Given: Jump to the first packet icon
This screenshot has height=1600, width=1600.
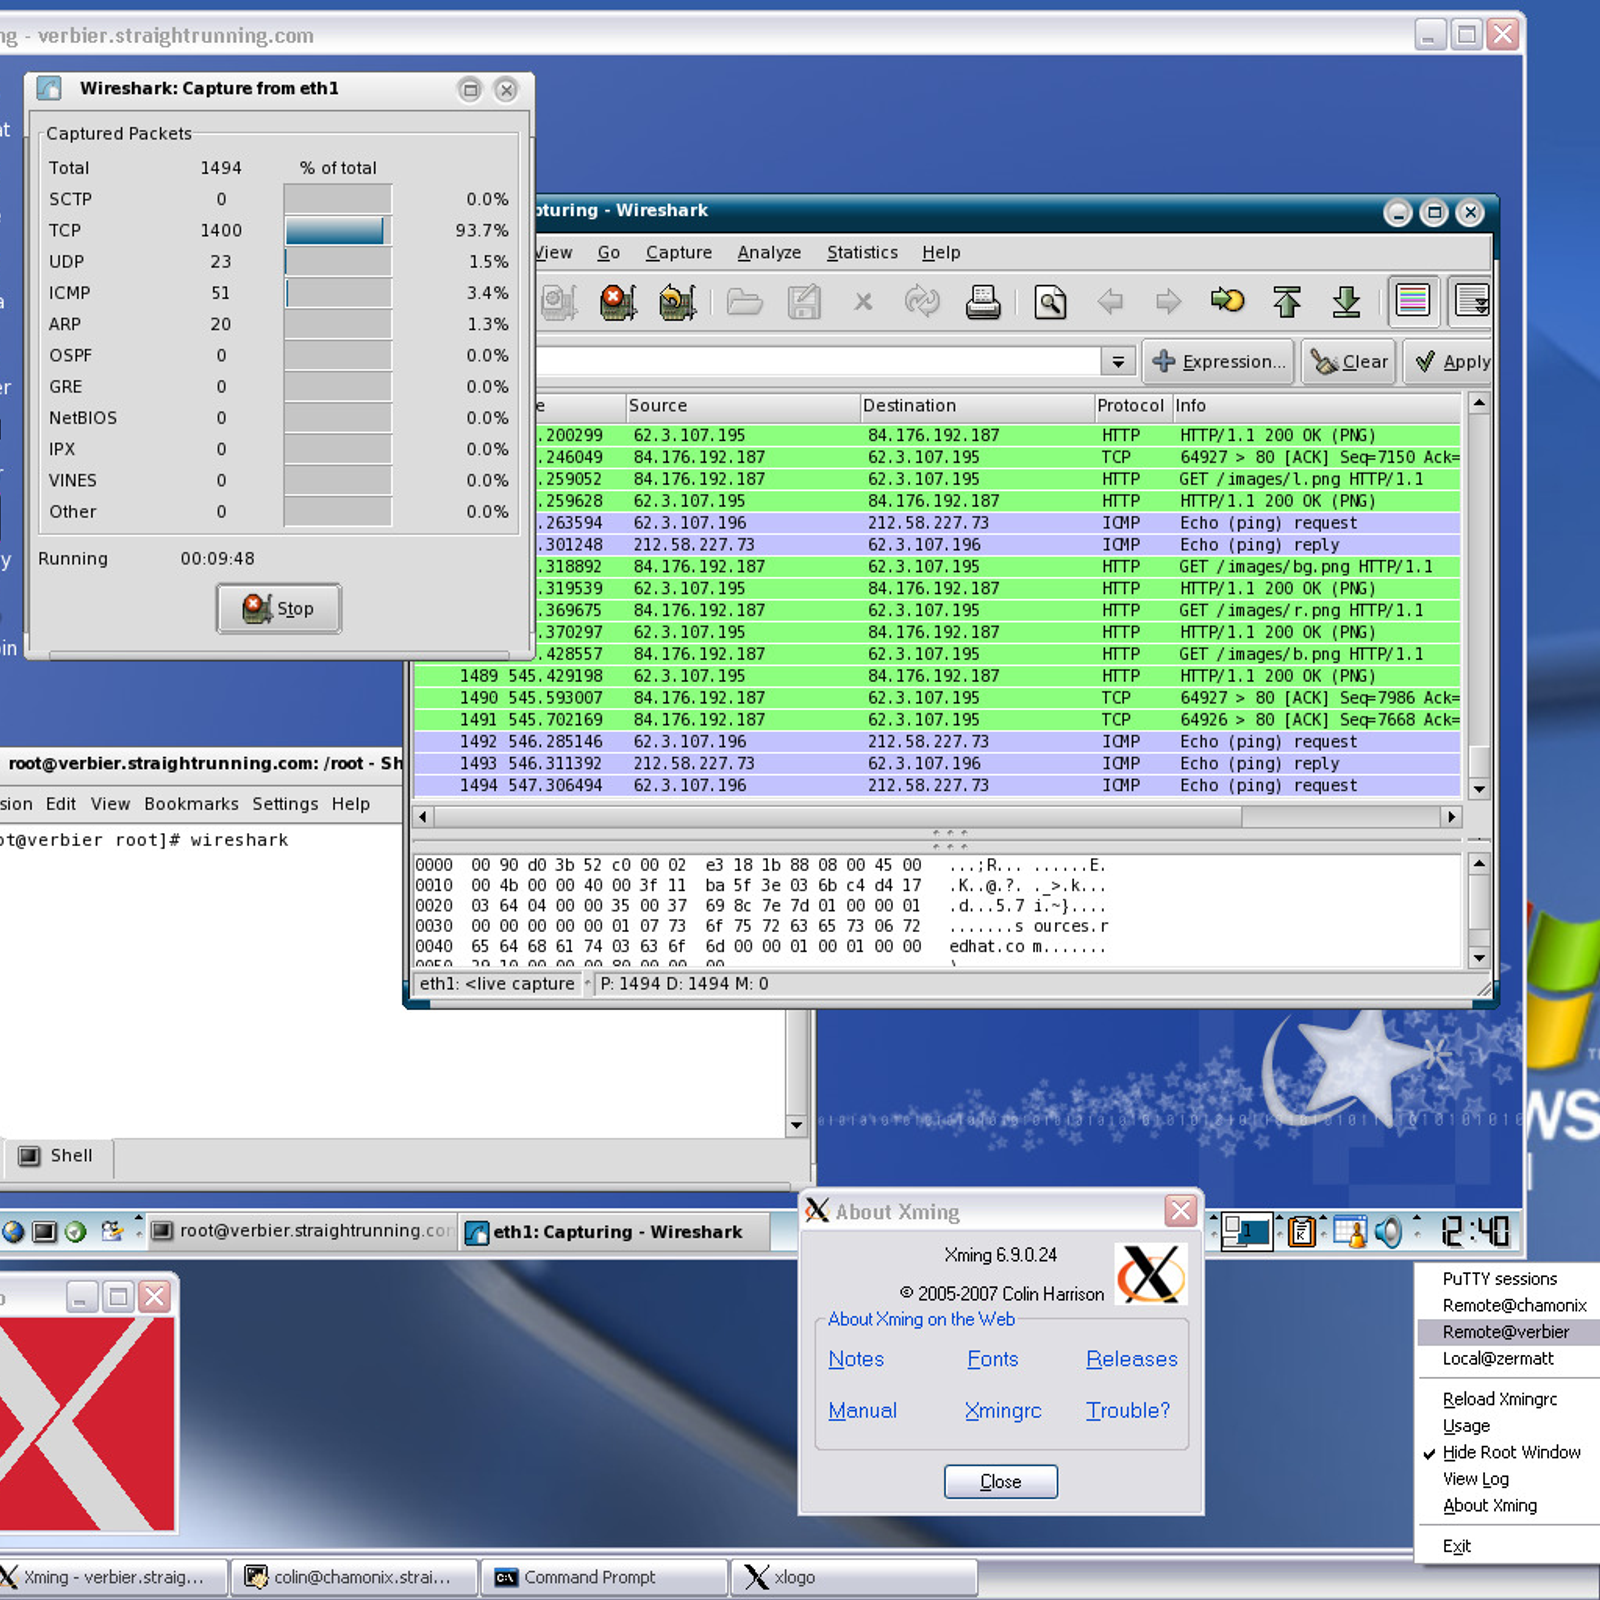Looking at the screenshot, I should pos(1287,301).
